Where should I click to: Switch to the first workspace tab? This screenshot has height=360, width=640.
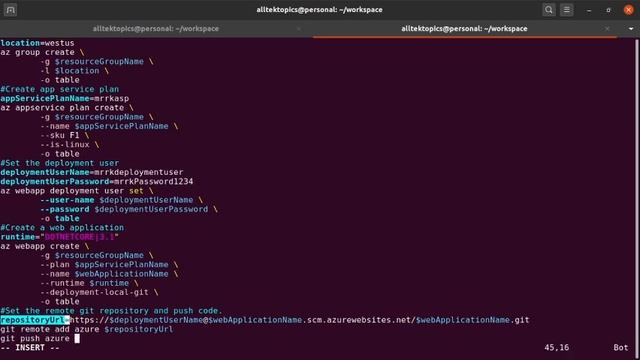coord(156,29)
